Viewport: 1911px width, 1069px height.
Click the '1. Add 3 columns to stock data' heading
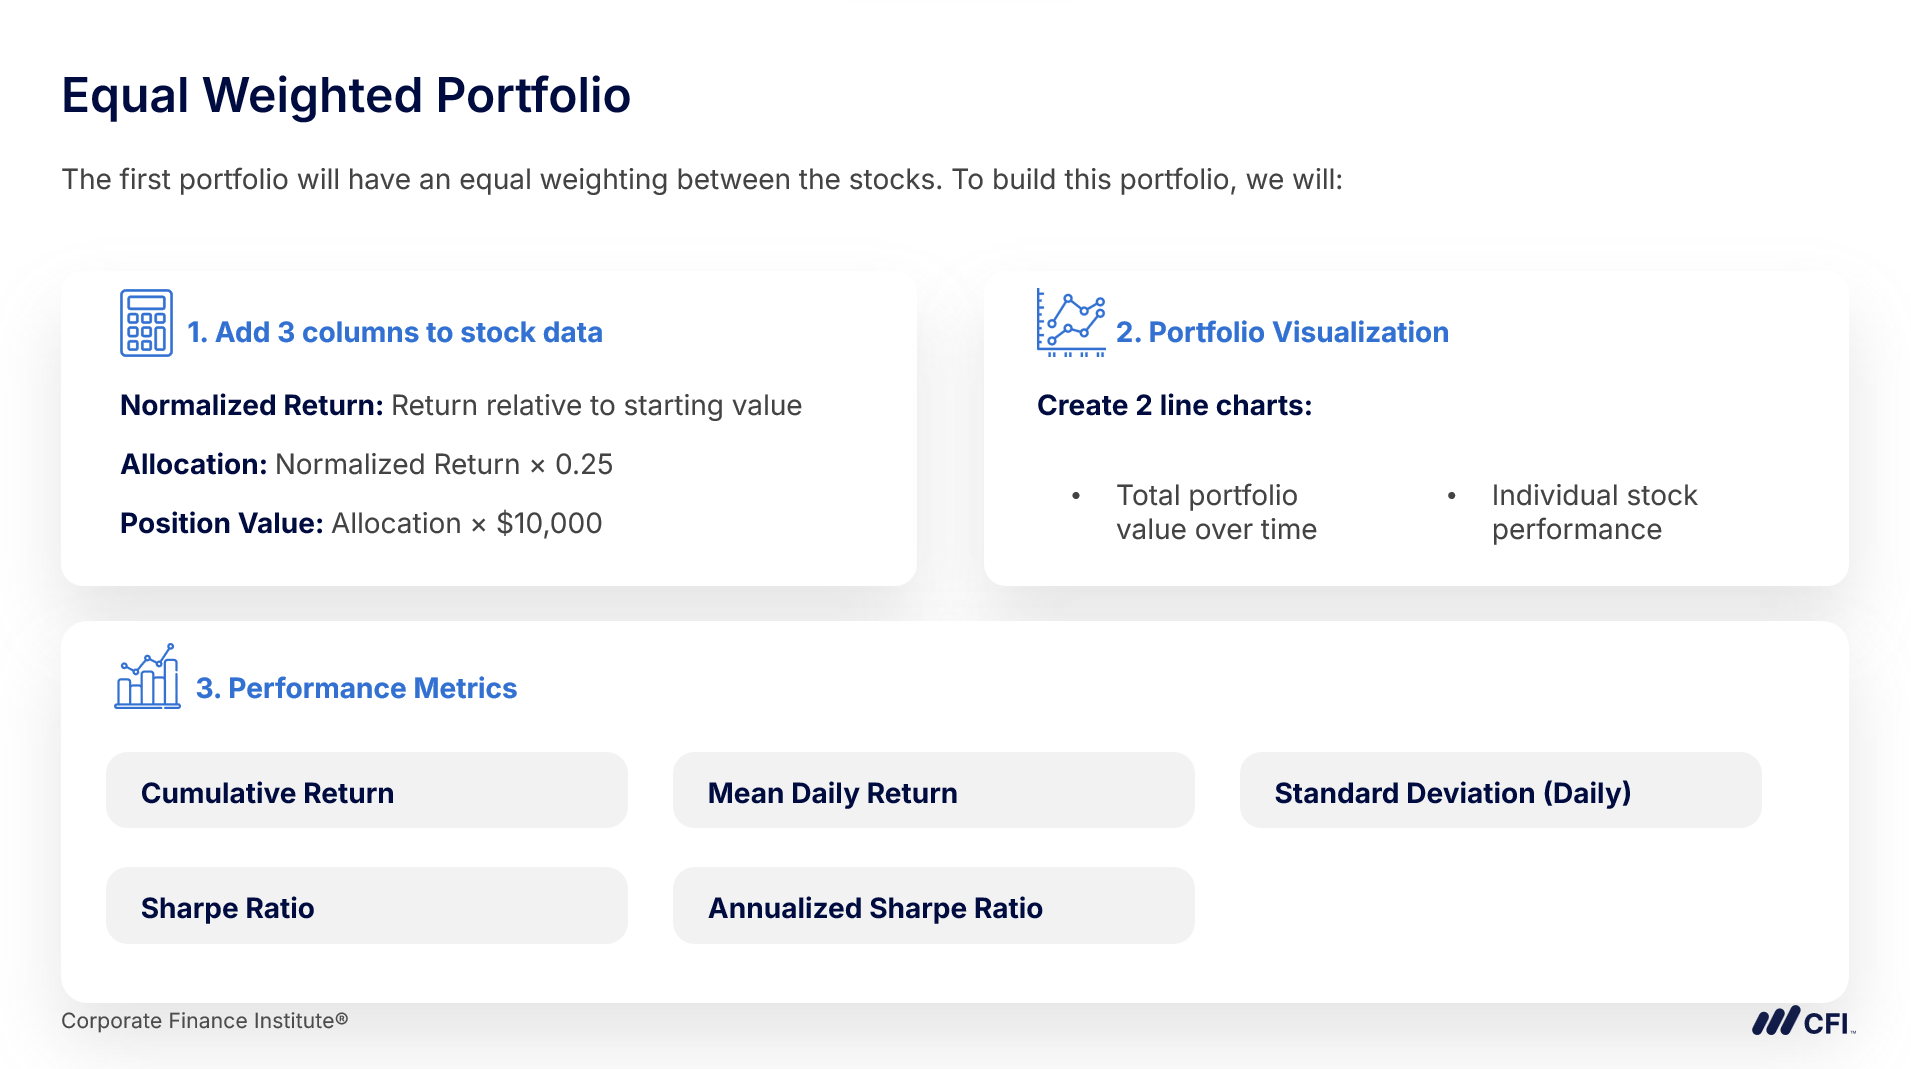point(395,332)
